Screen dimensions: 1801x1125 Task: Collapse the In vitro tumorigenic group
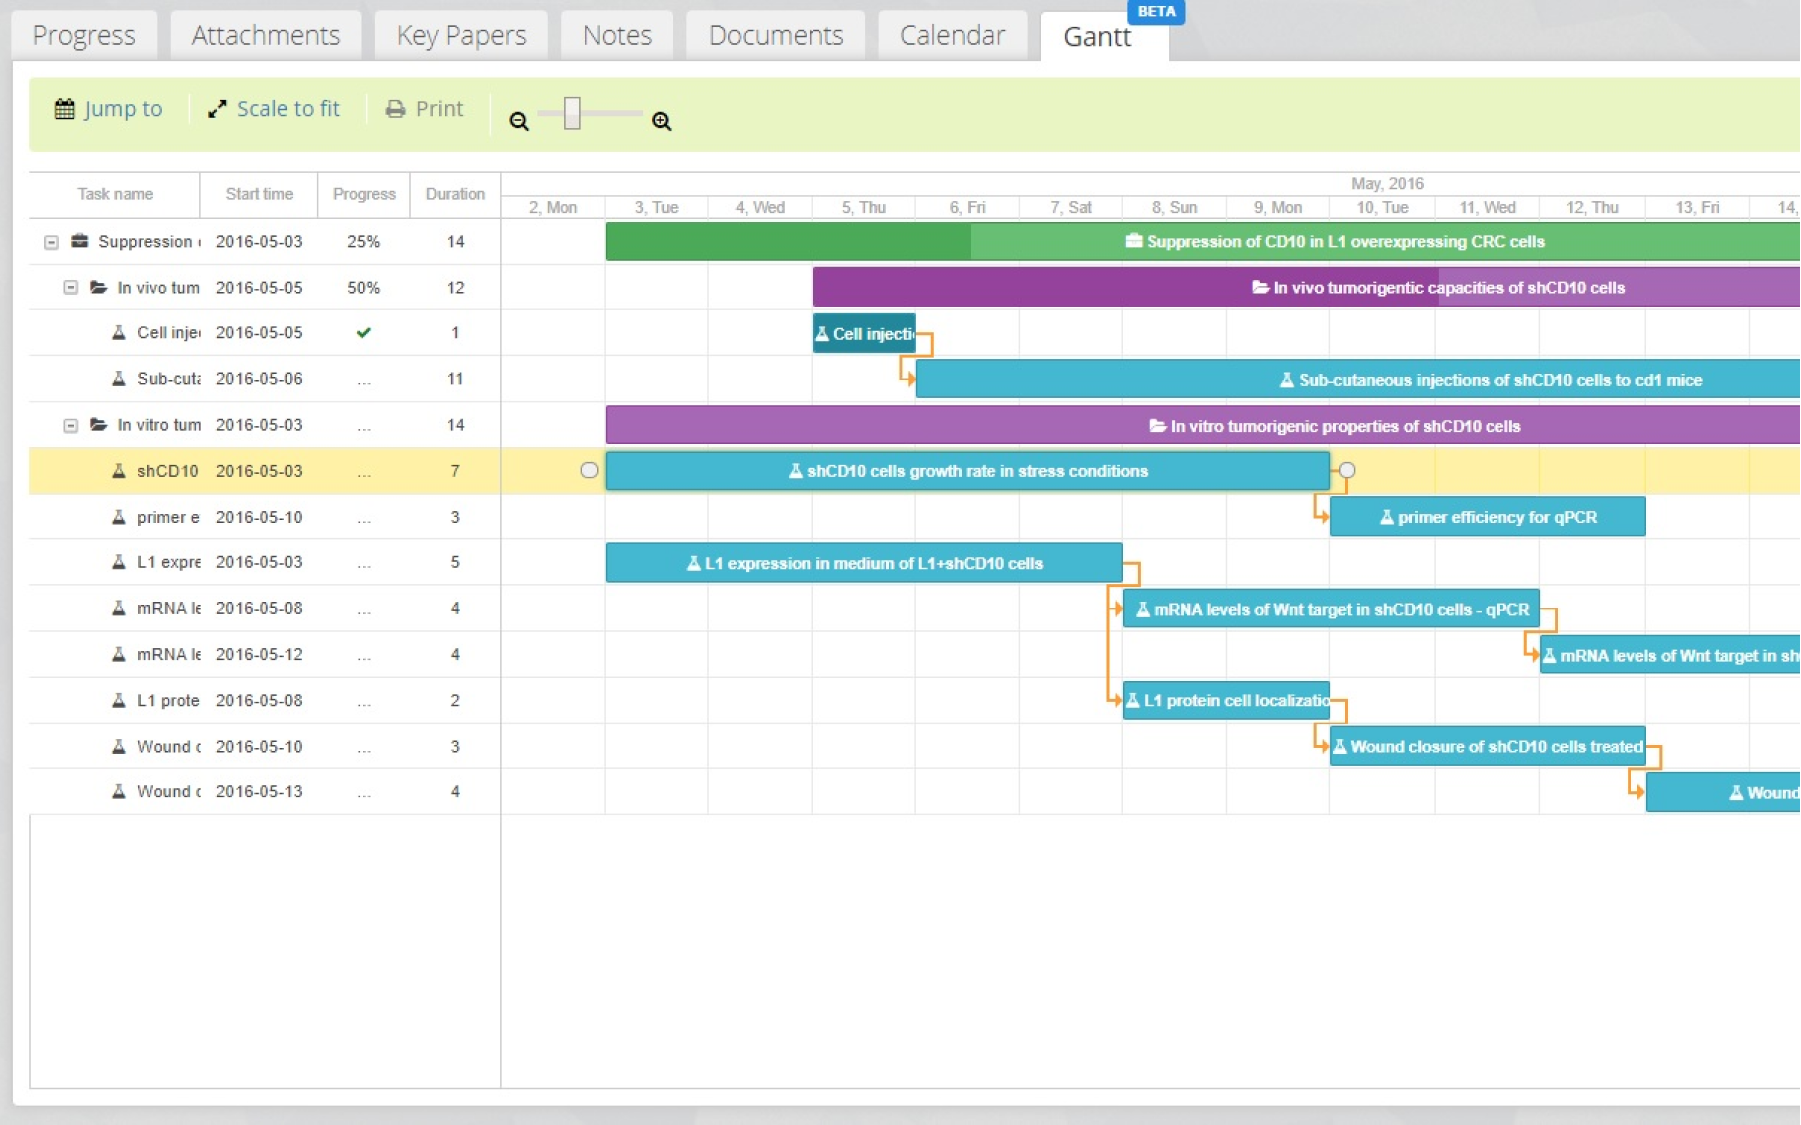click(x=71, y=426)
